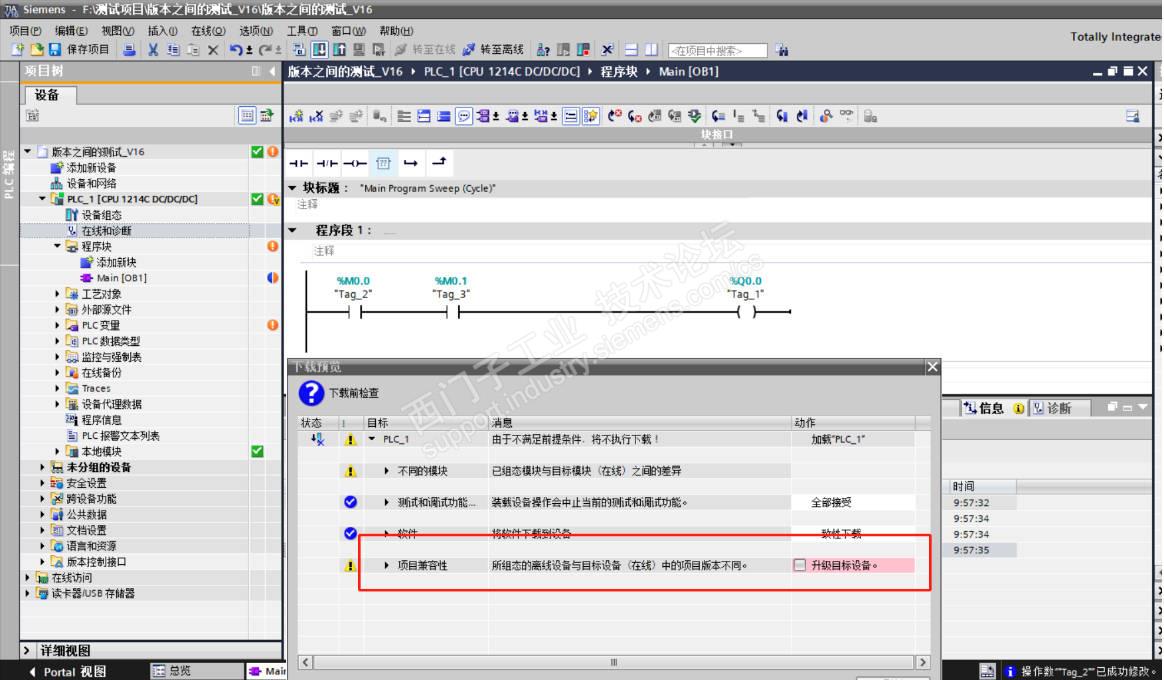Open the 帮助(H) menu
Screen dimensions: 1164x680
396,30
